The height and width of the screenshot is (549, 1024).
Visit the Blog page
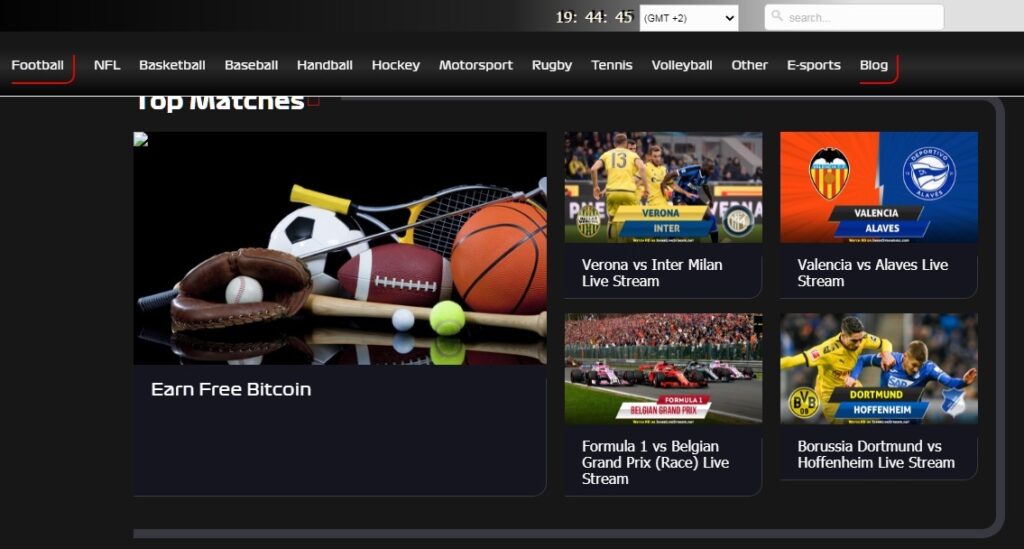(874, 65)
